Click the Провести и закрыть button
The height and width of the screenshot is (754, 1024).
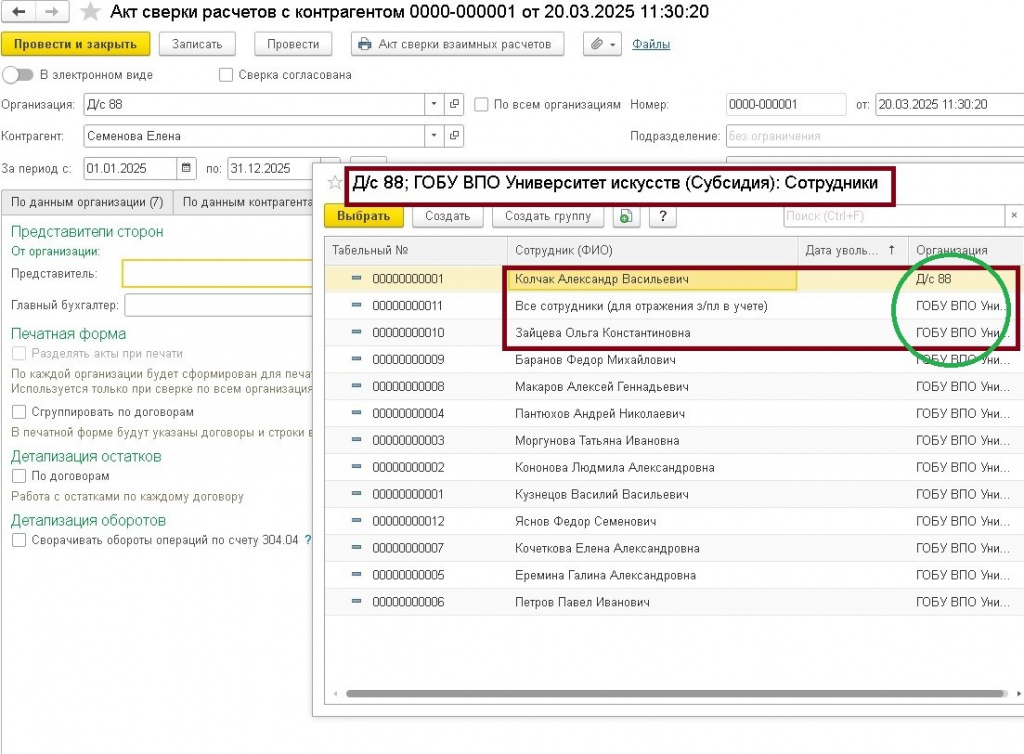coord(75,44)
